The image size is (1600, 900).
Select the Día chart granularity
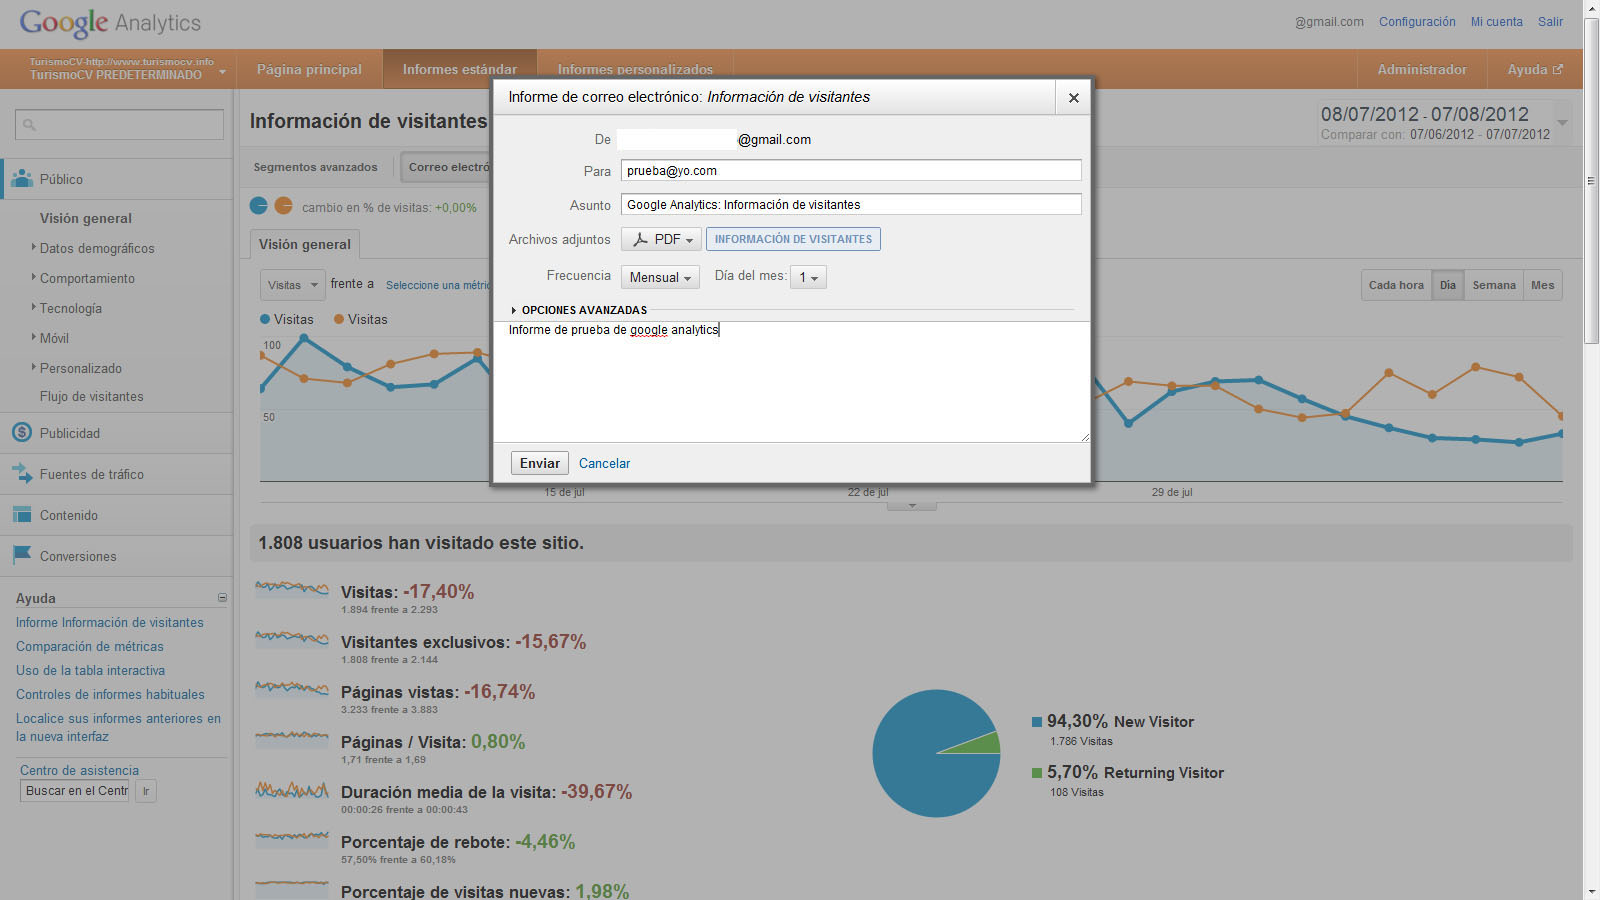click(x=1448, y=285)
